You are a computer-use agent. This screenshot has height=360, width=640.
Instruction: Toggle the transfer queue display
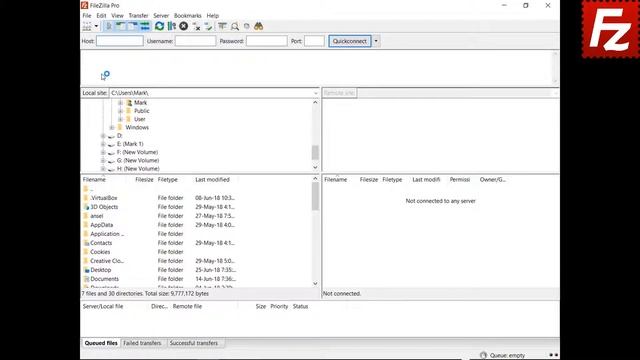(x=145, y=27)
